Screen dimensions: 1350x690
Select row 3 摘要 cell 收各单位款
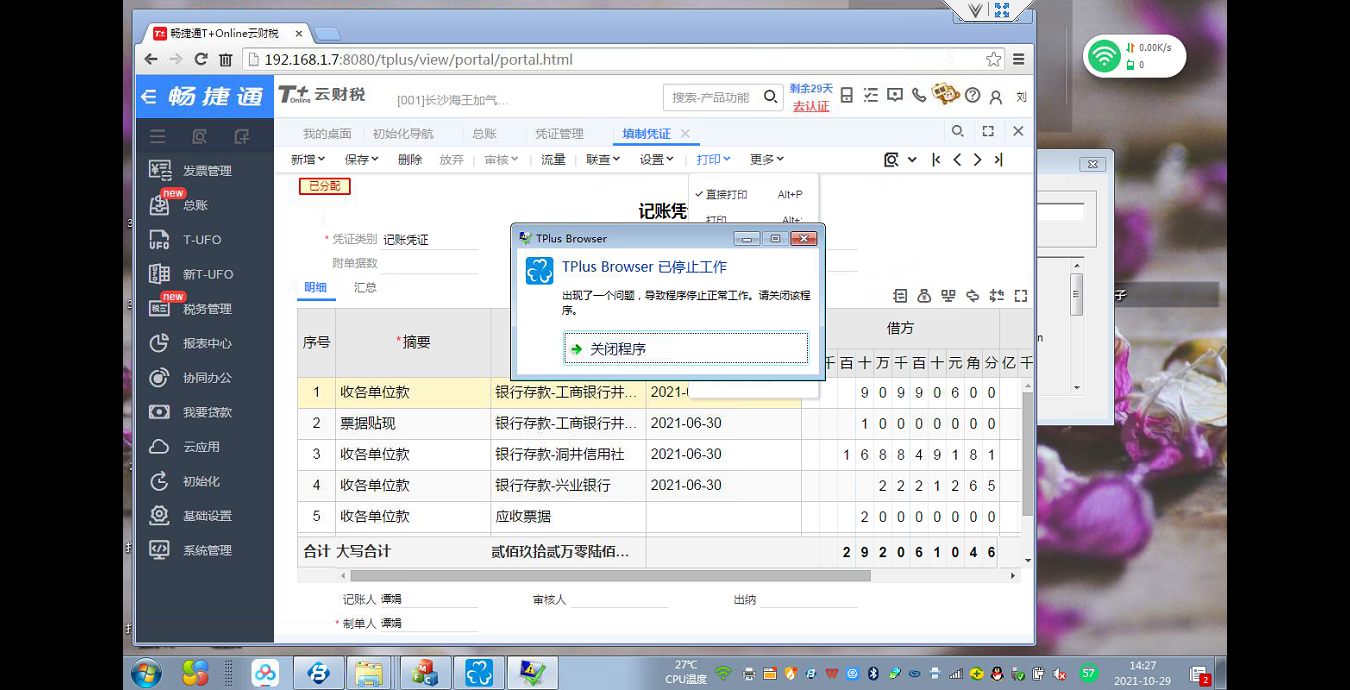(413, 454)
